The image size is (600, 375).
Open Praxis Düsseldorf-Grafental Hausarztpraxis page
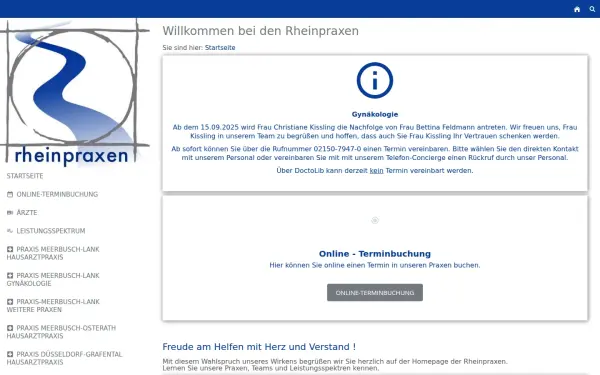(x=64, y=358)
